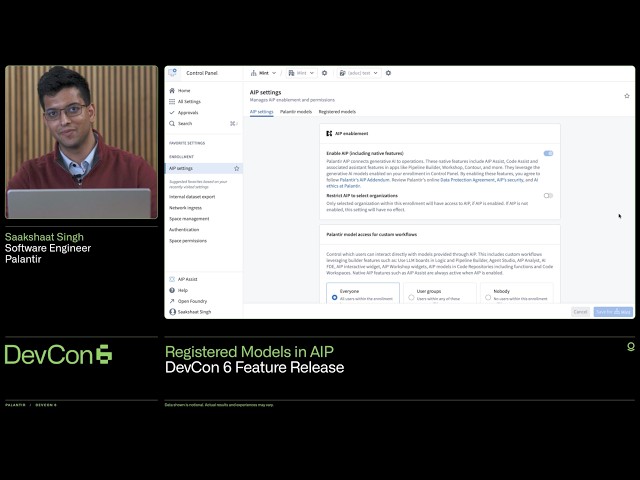Open the Approvals sidebar entry
This screenshot has height=480, width=640.
[x=188, y=113]
